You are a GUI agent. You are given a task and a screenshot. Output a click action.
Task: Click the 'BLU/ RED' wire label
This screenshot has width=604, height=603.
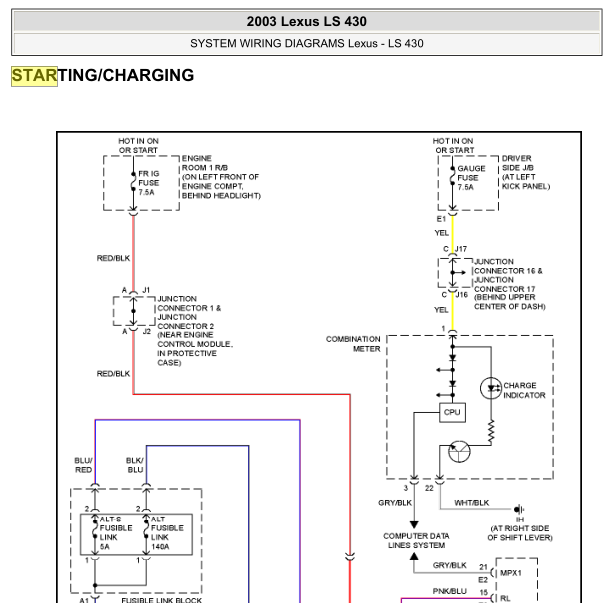[84, 465]
